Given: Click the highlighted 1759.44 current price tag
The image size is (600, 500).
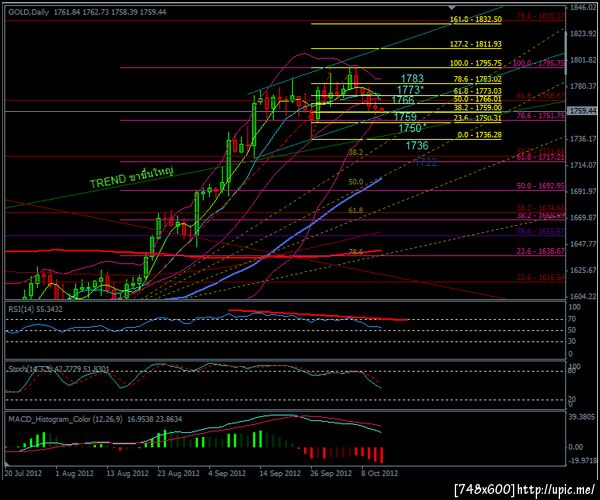Looking at the screenshot, I should [x=582, y=111].
